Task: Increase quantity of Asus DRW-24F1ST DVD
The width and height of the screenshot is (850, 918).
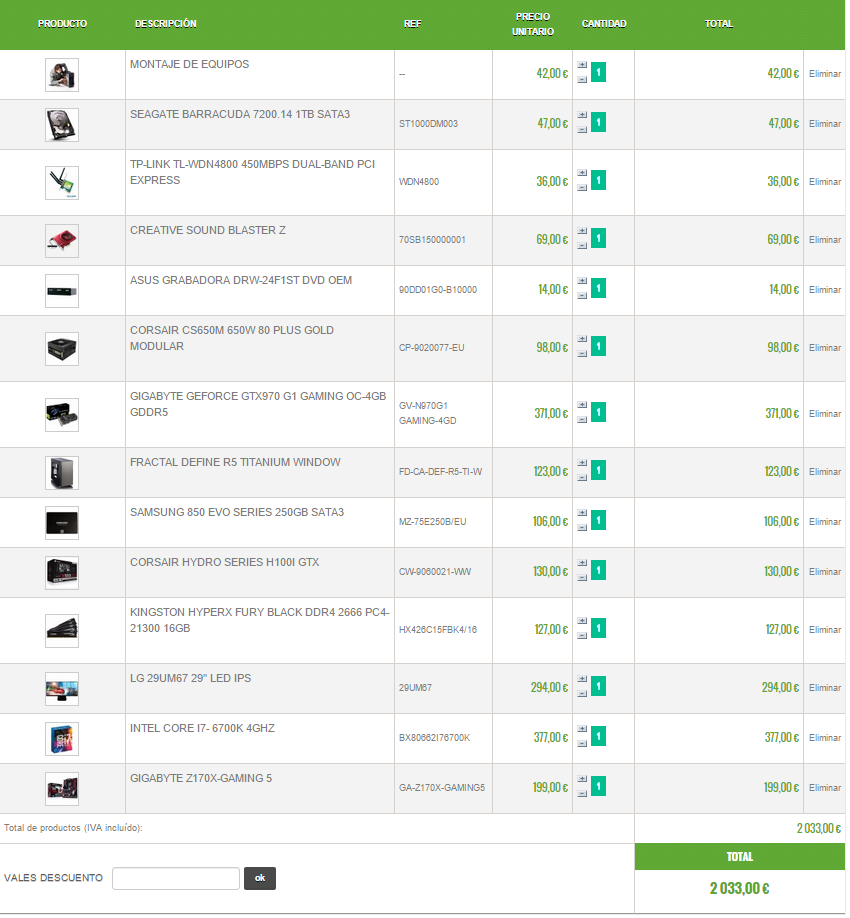Action: pos(582,281)
